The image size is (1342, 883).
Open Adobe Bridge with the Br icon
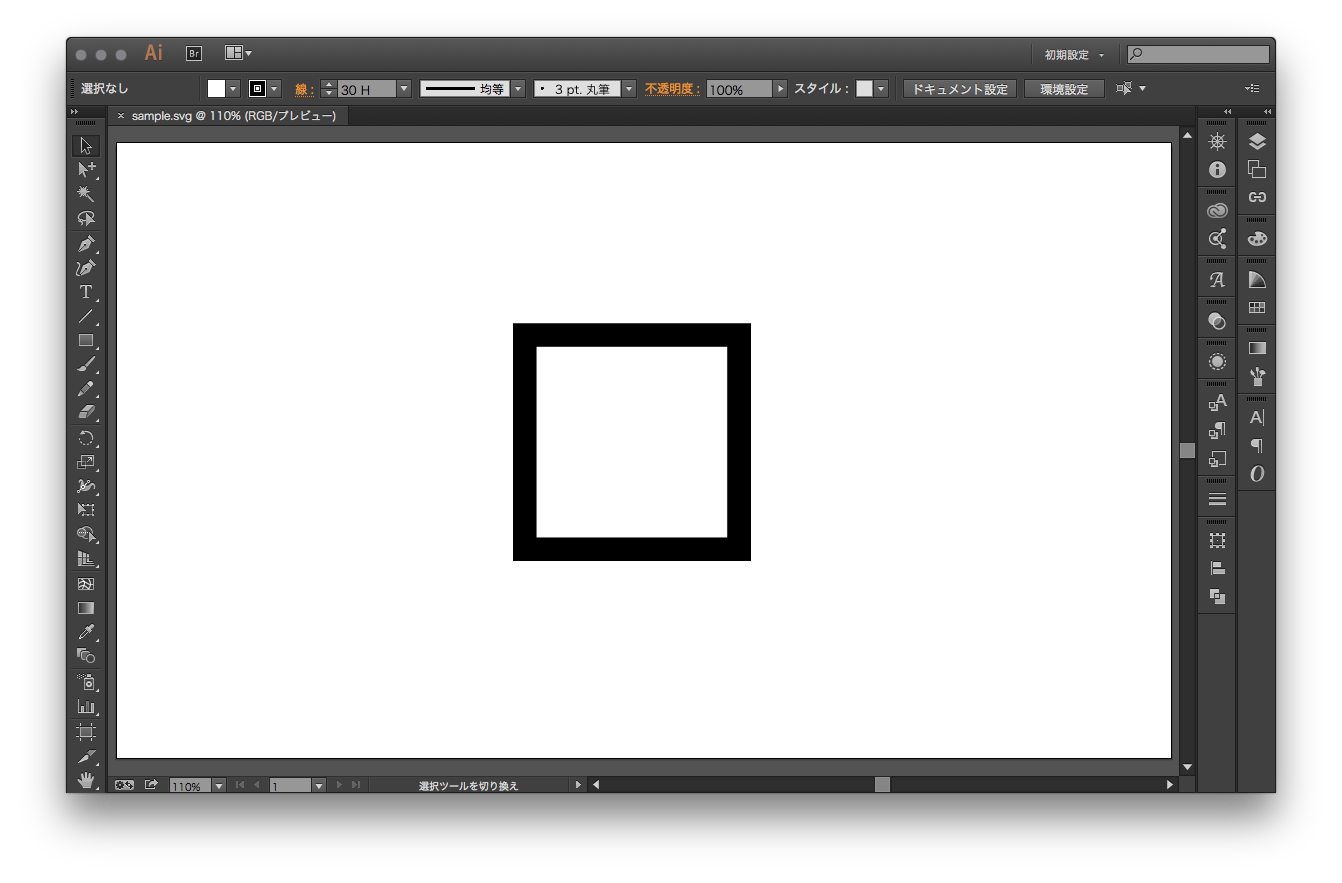pyautogui.click(x=194, y=54)
